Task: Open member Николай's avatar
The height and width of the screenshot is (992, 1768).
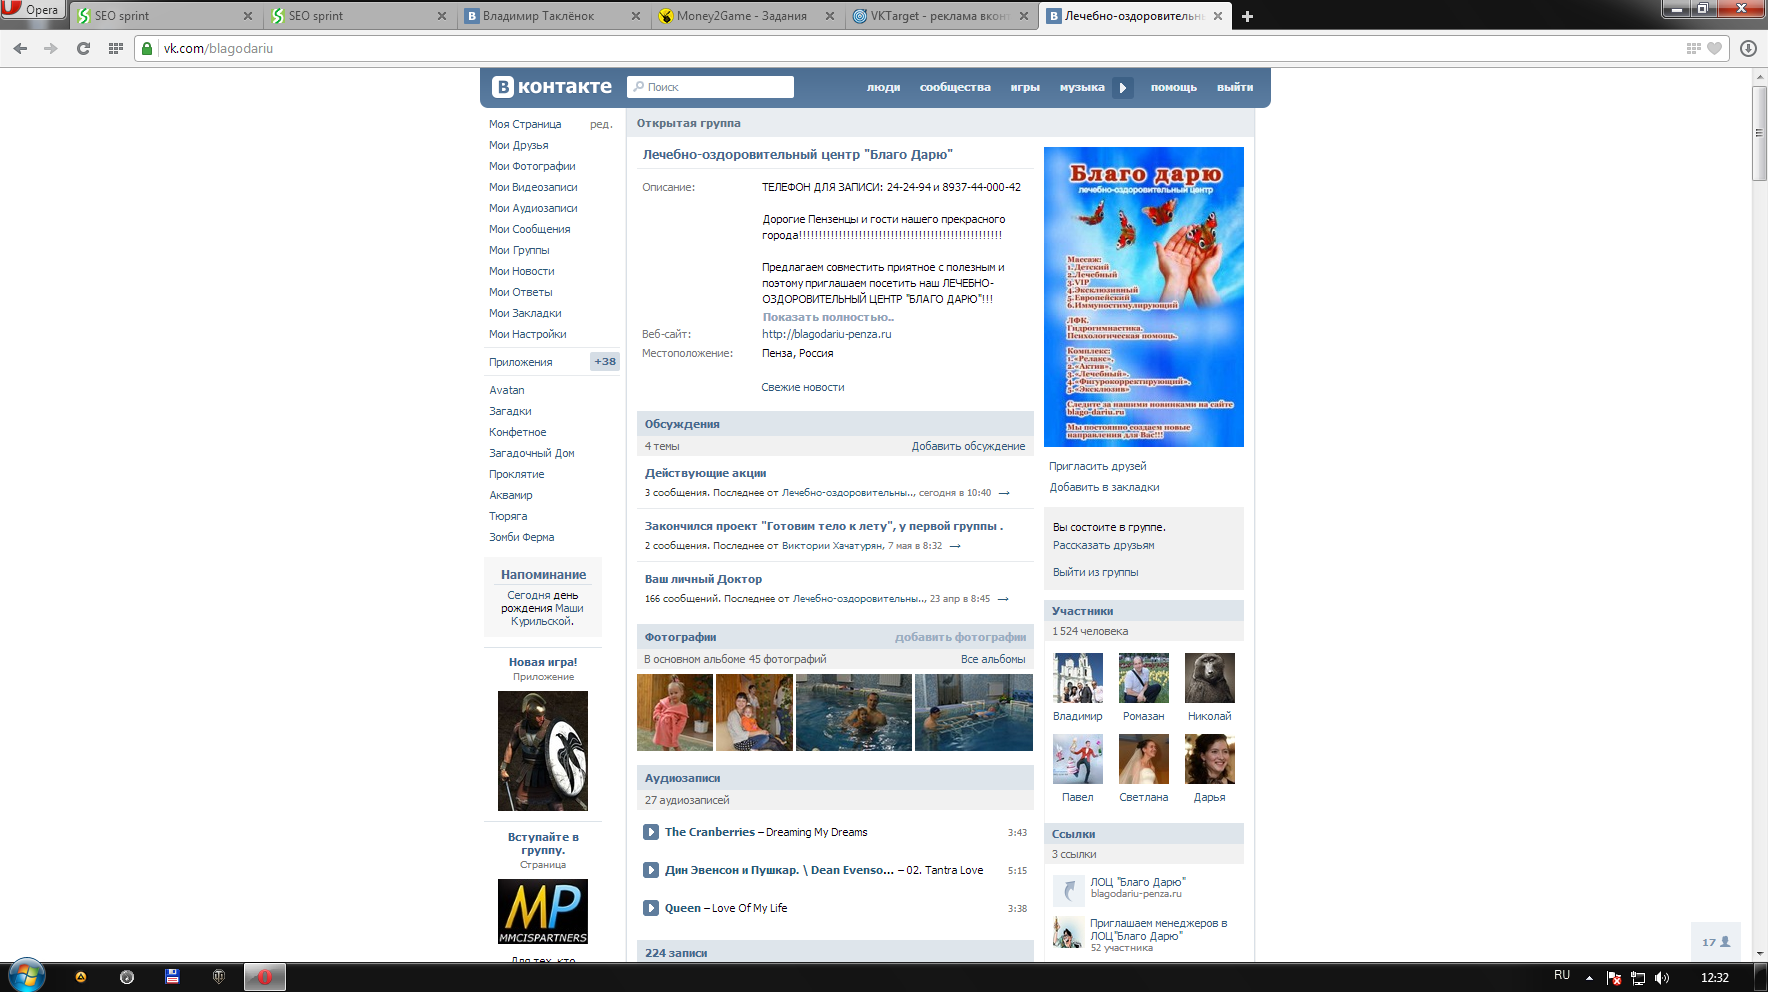Action: (x=1210, y=678)
